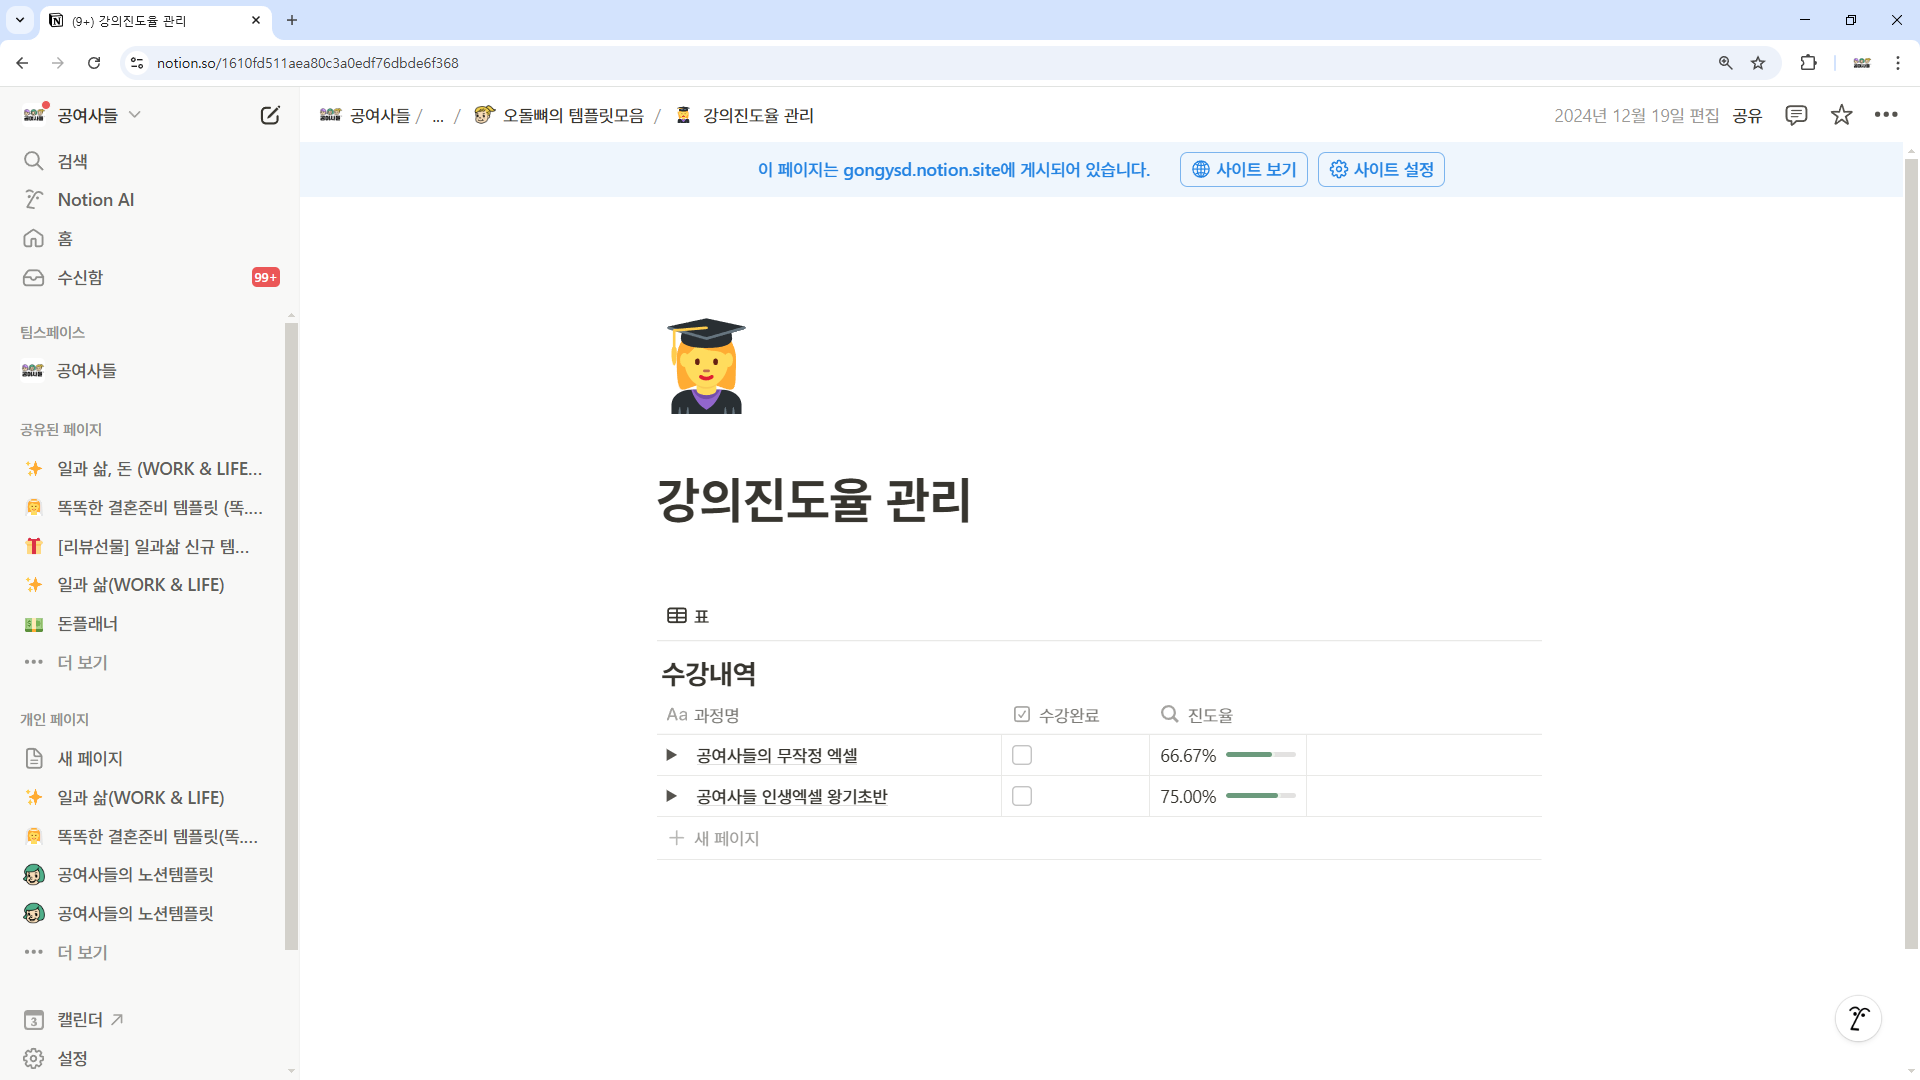Add a row via 새 페이지

[727, 838]
